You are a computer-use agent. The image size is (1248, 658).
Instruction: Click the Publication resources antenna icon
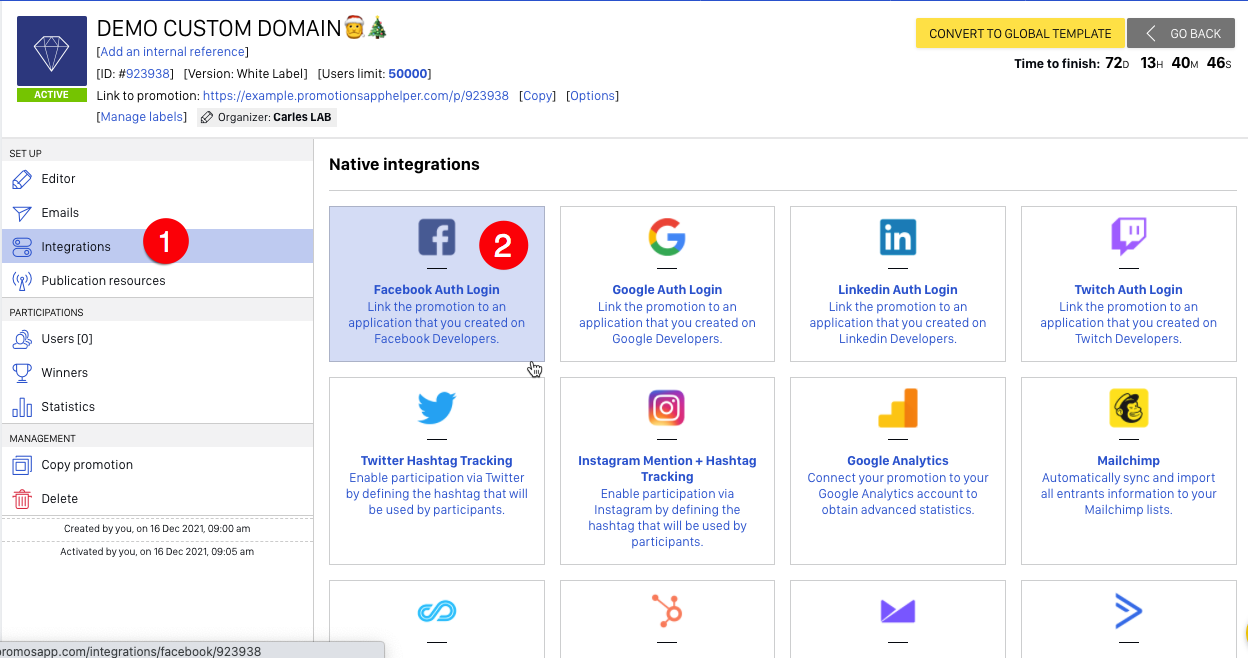[22, 281]
